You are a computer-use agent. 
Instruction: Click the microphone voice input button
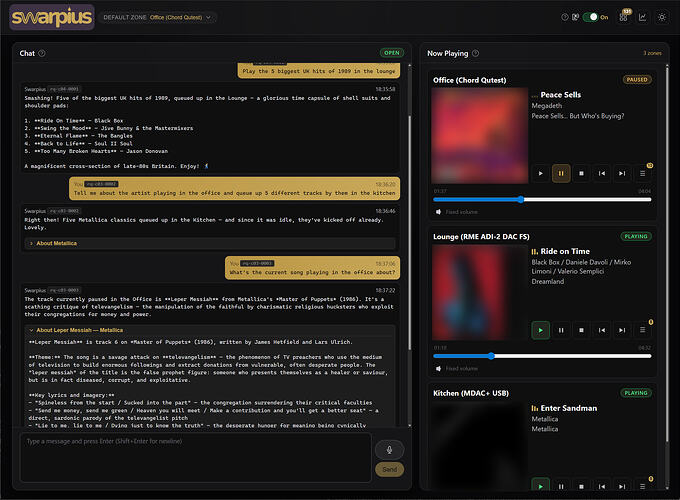tap(389, 450)
